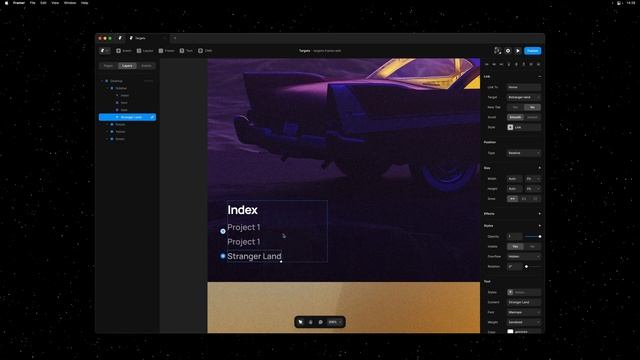Click the Content field Stranger Land

pos(524,302)
